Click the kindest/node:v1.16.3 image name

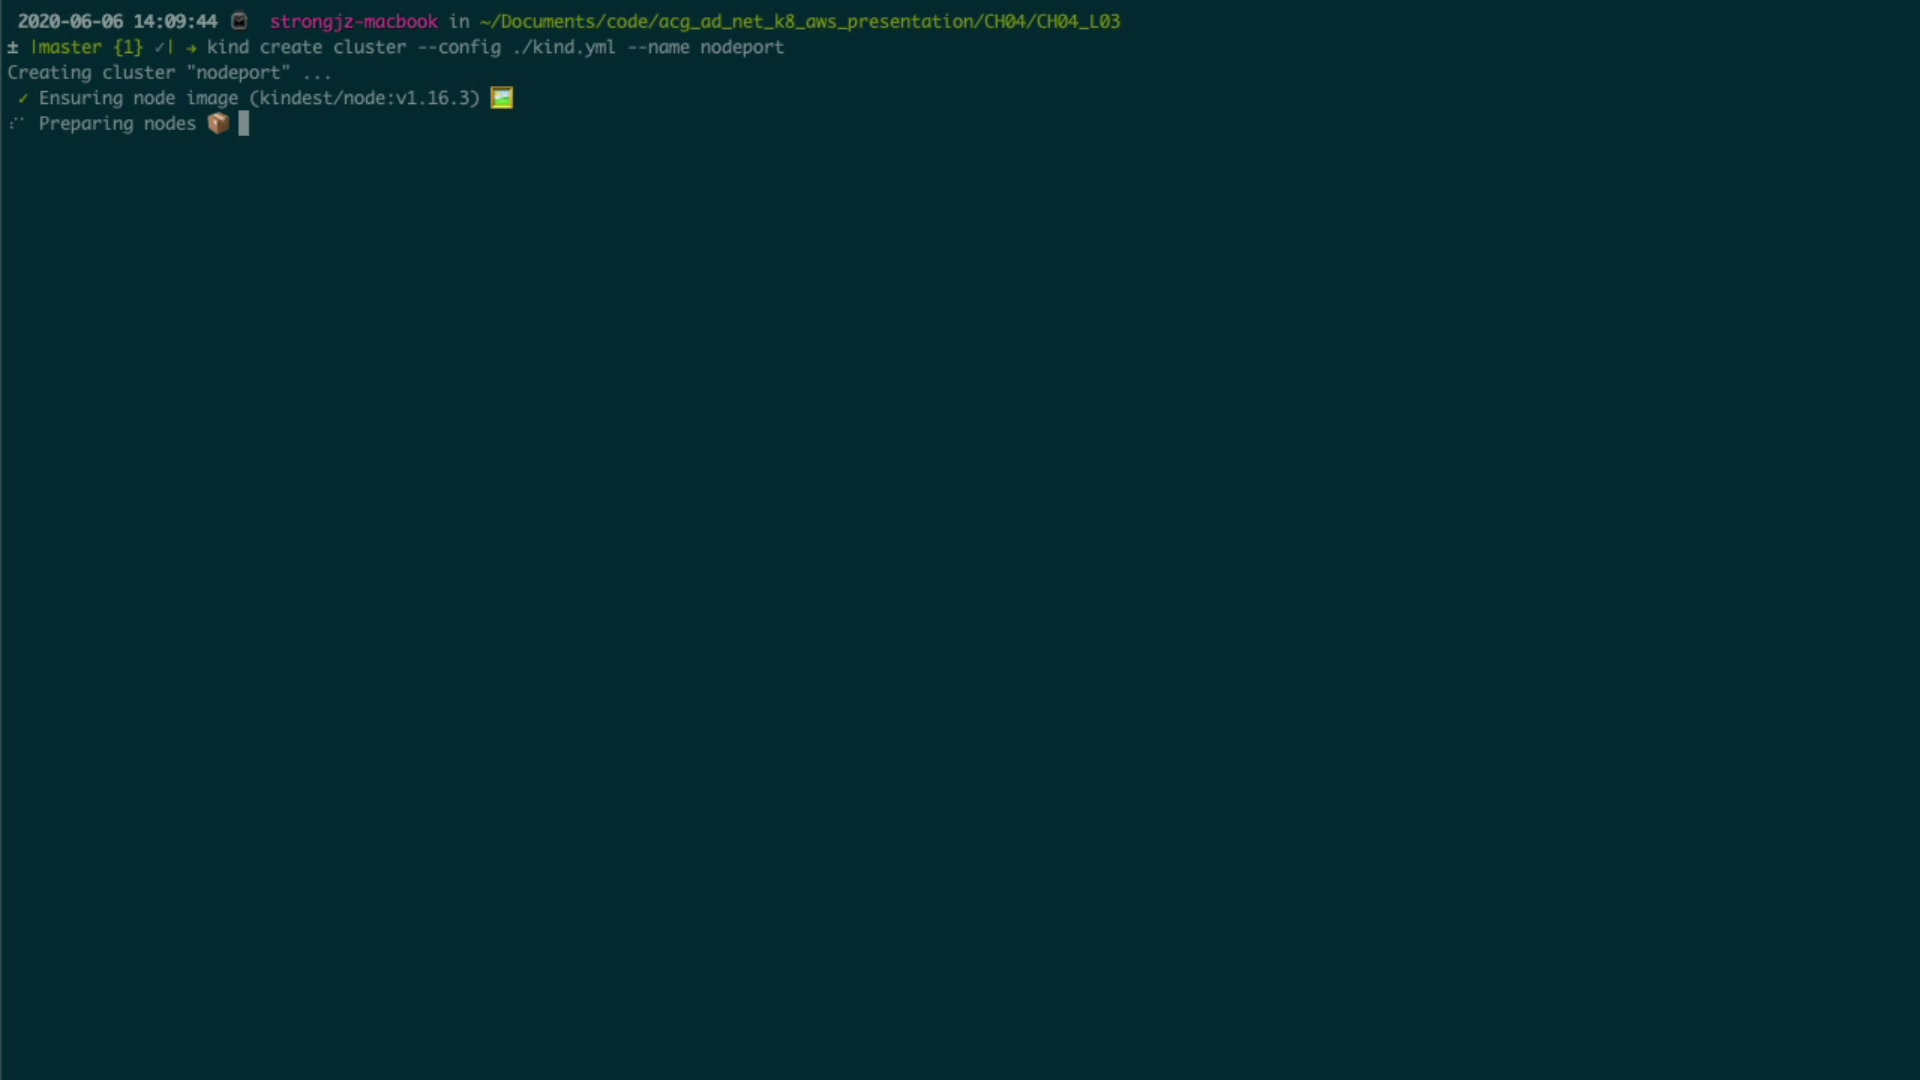(x=364, y=98)
